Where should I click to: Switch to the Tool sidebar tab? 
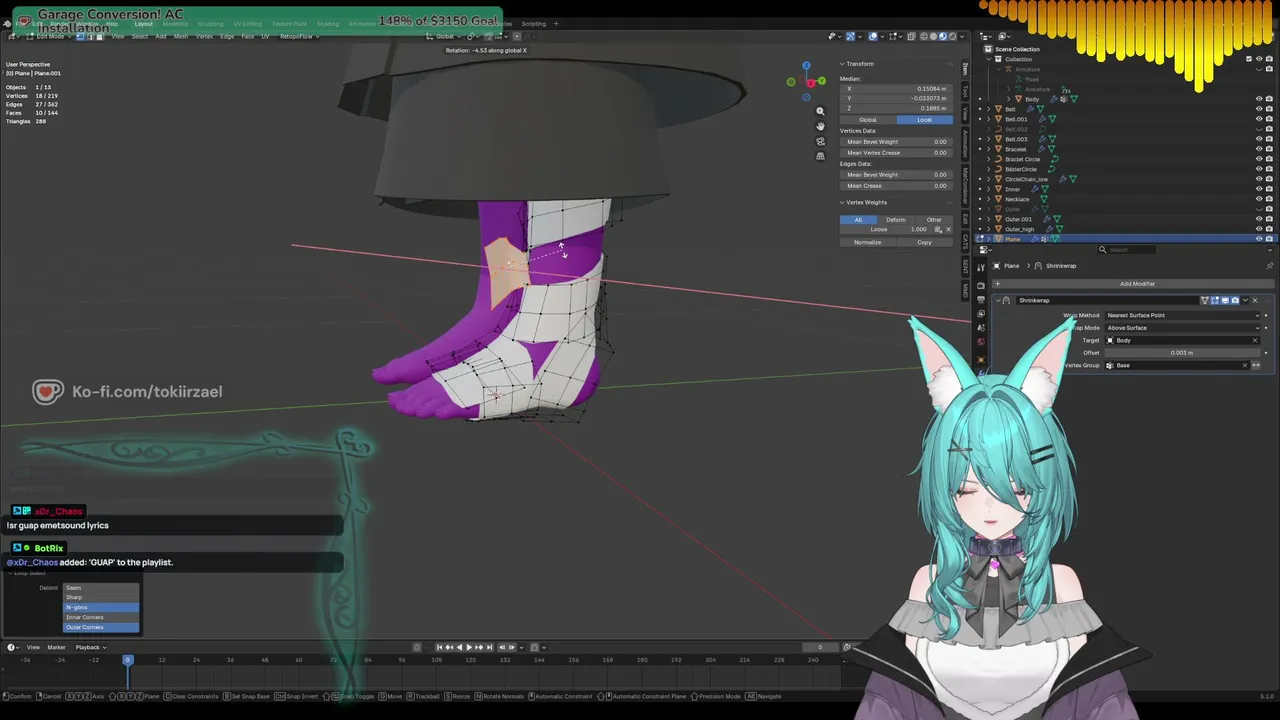[x=965, y=91]
